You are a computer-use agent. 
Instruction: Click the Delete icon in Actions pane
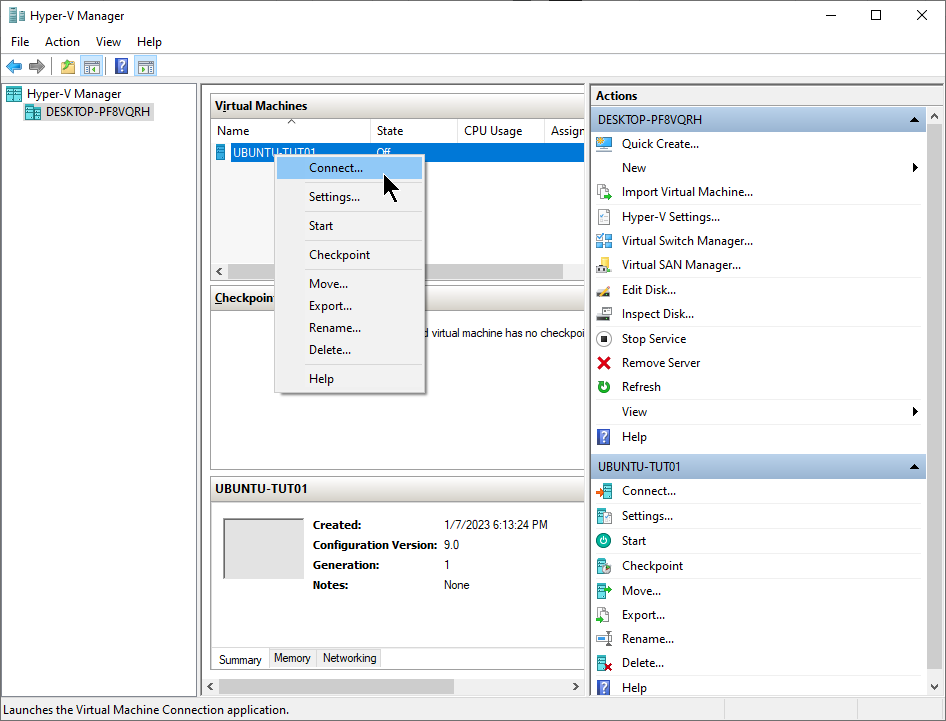[x=604, y=663]
